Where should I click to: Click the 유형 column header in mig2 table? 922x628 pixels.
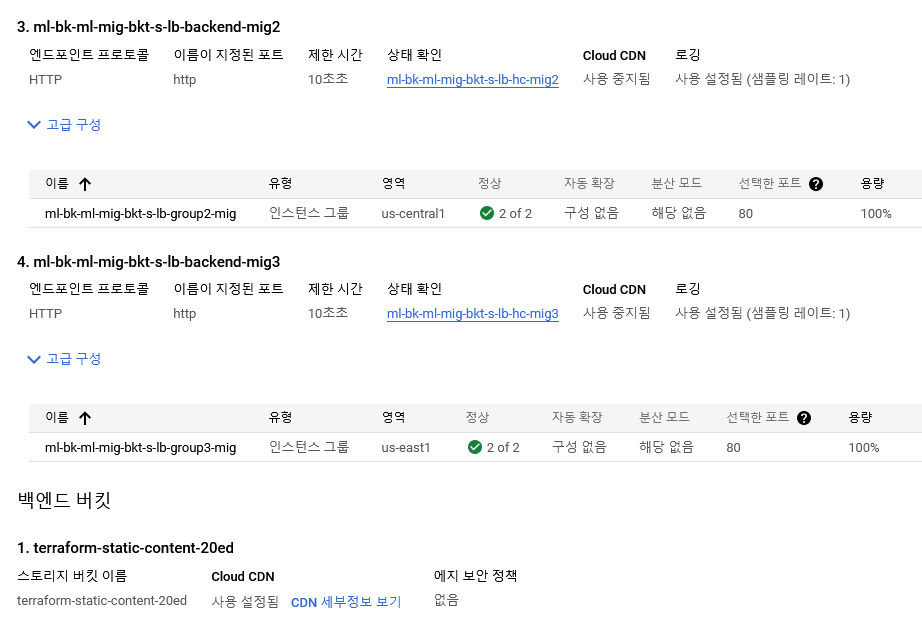tap(280, 184)
